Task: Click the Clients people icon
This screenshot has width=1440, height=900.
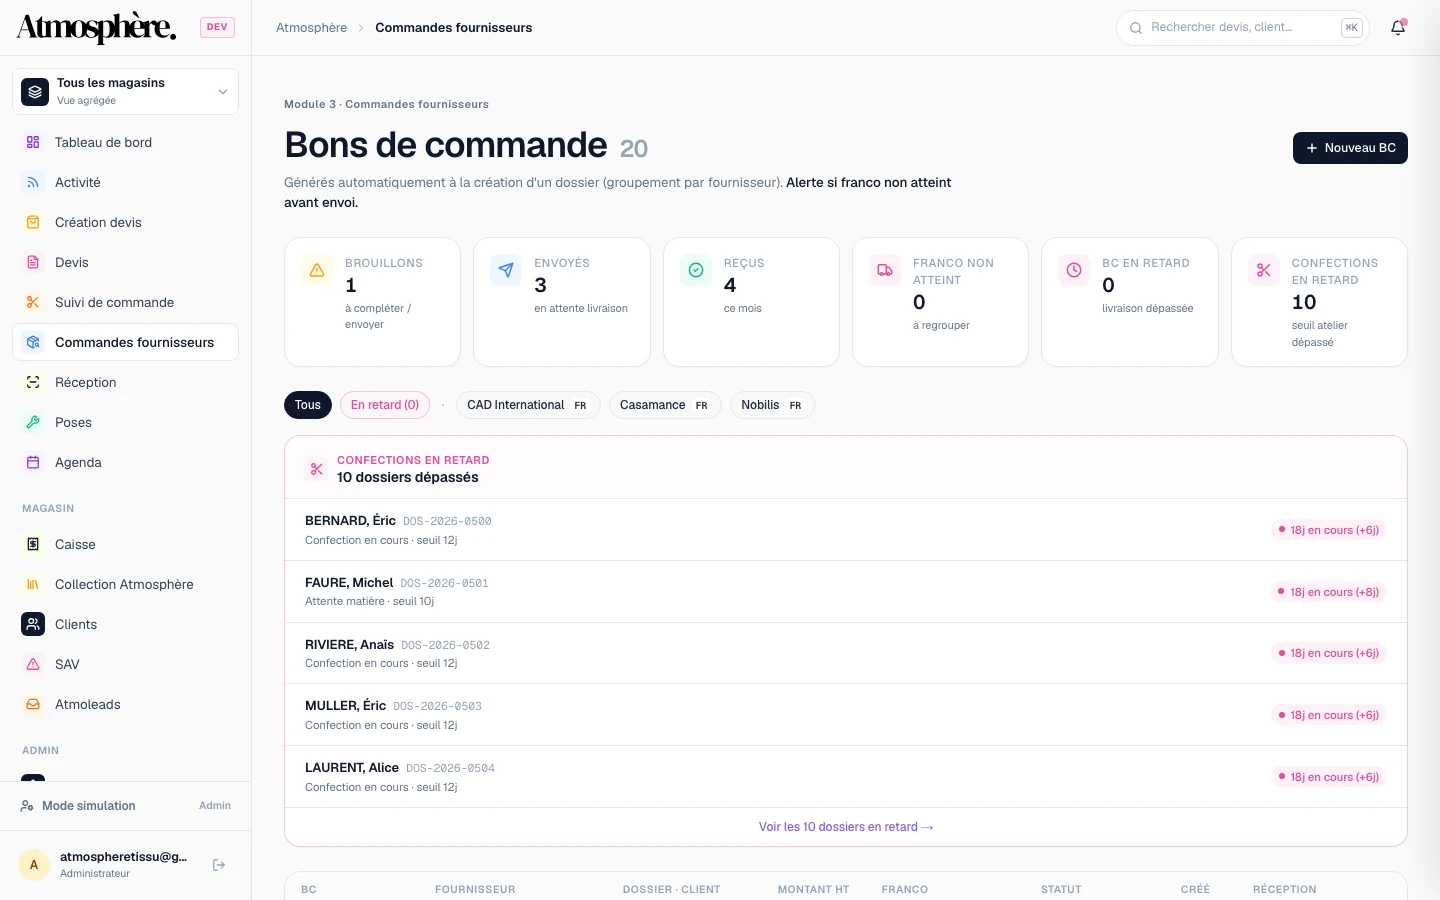Action: click(33, 624)
